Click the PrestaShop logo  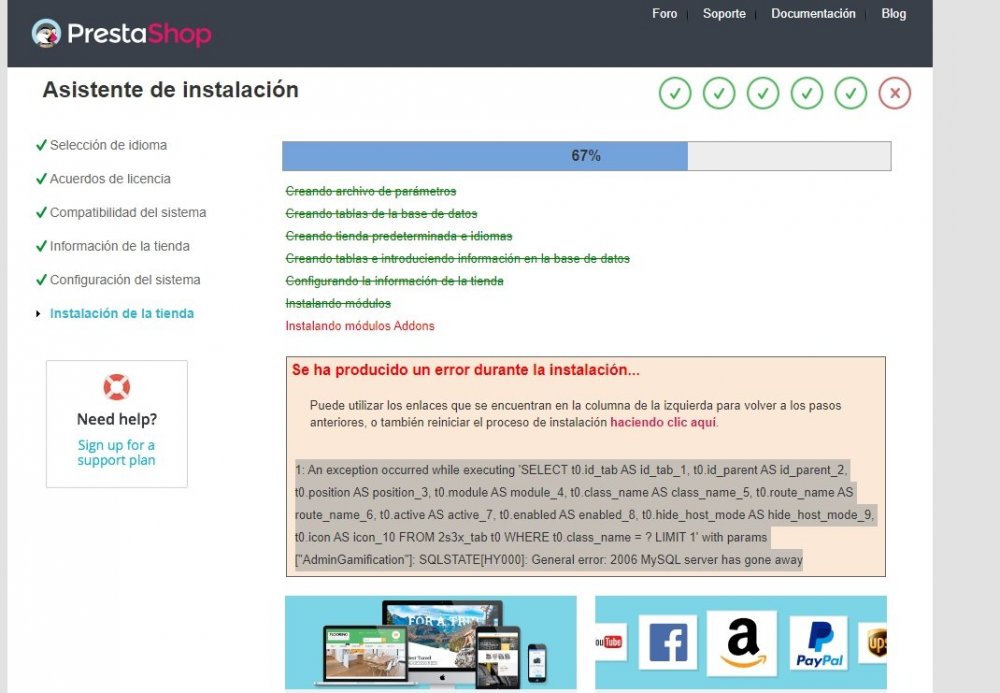point(120,33)
